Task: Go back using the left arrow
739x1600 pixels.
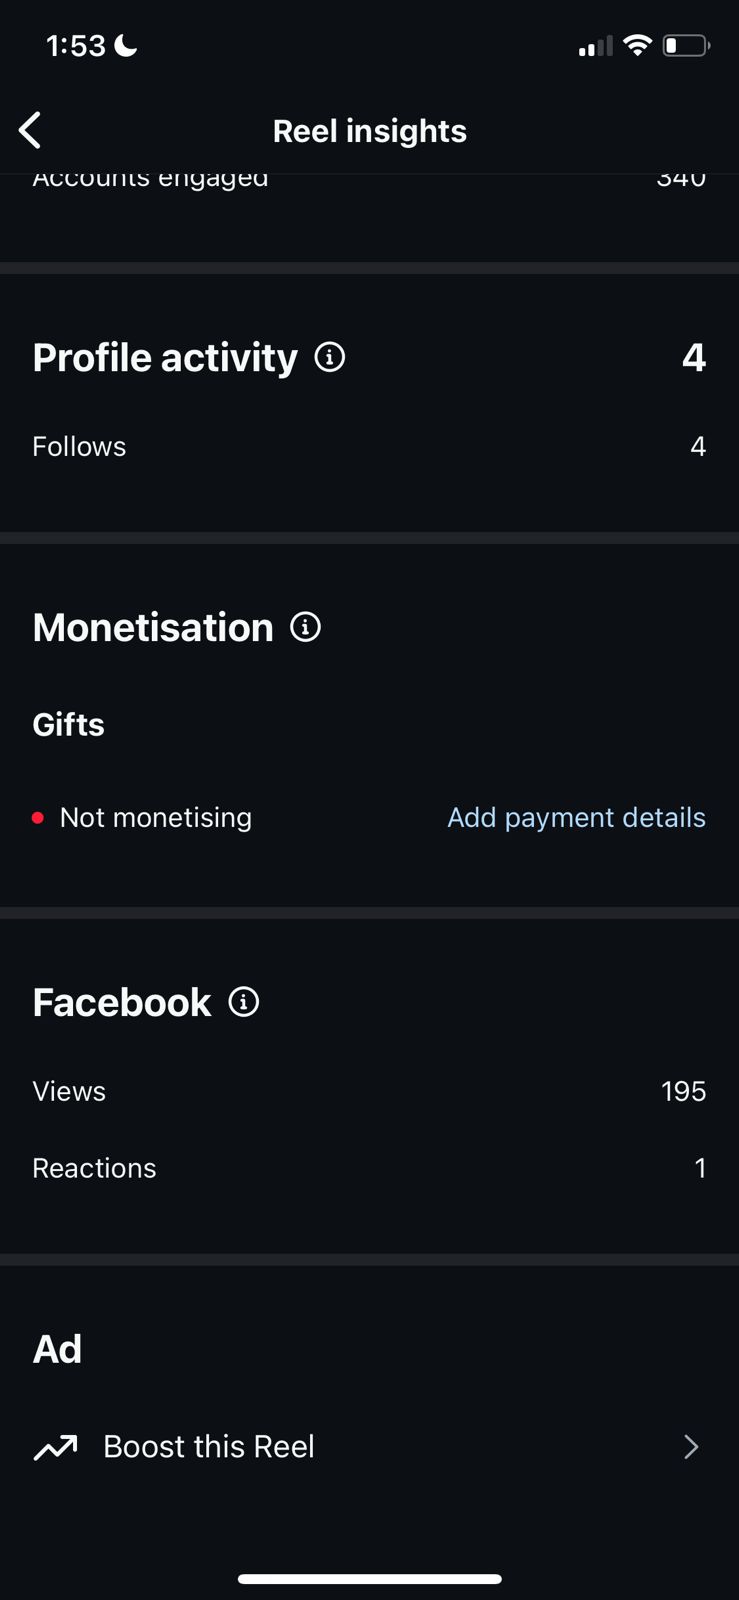Action: [31, 130]
